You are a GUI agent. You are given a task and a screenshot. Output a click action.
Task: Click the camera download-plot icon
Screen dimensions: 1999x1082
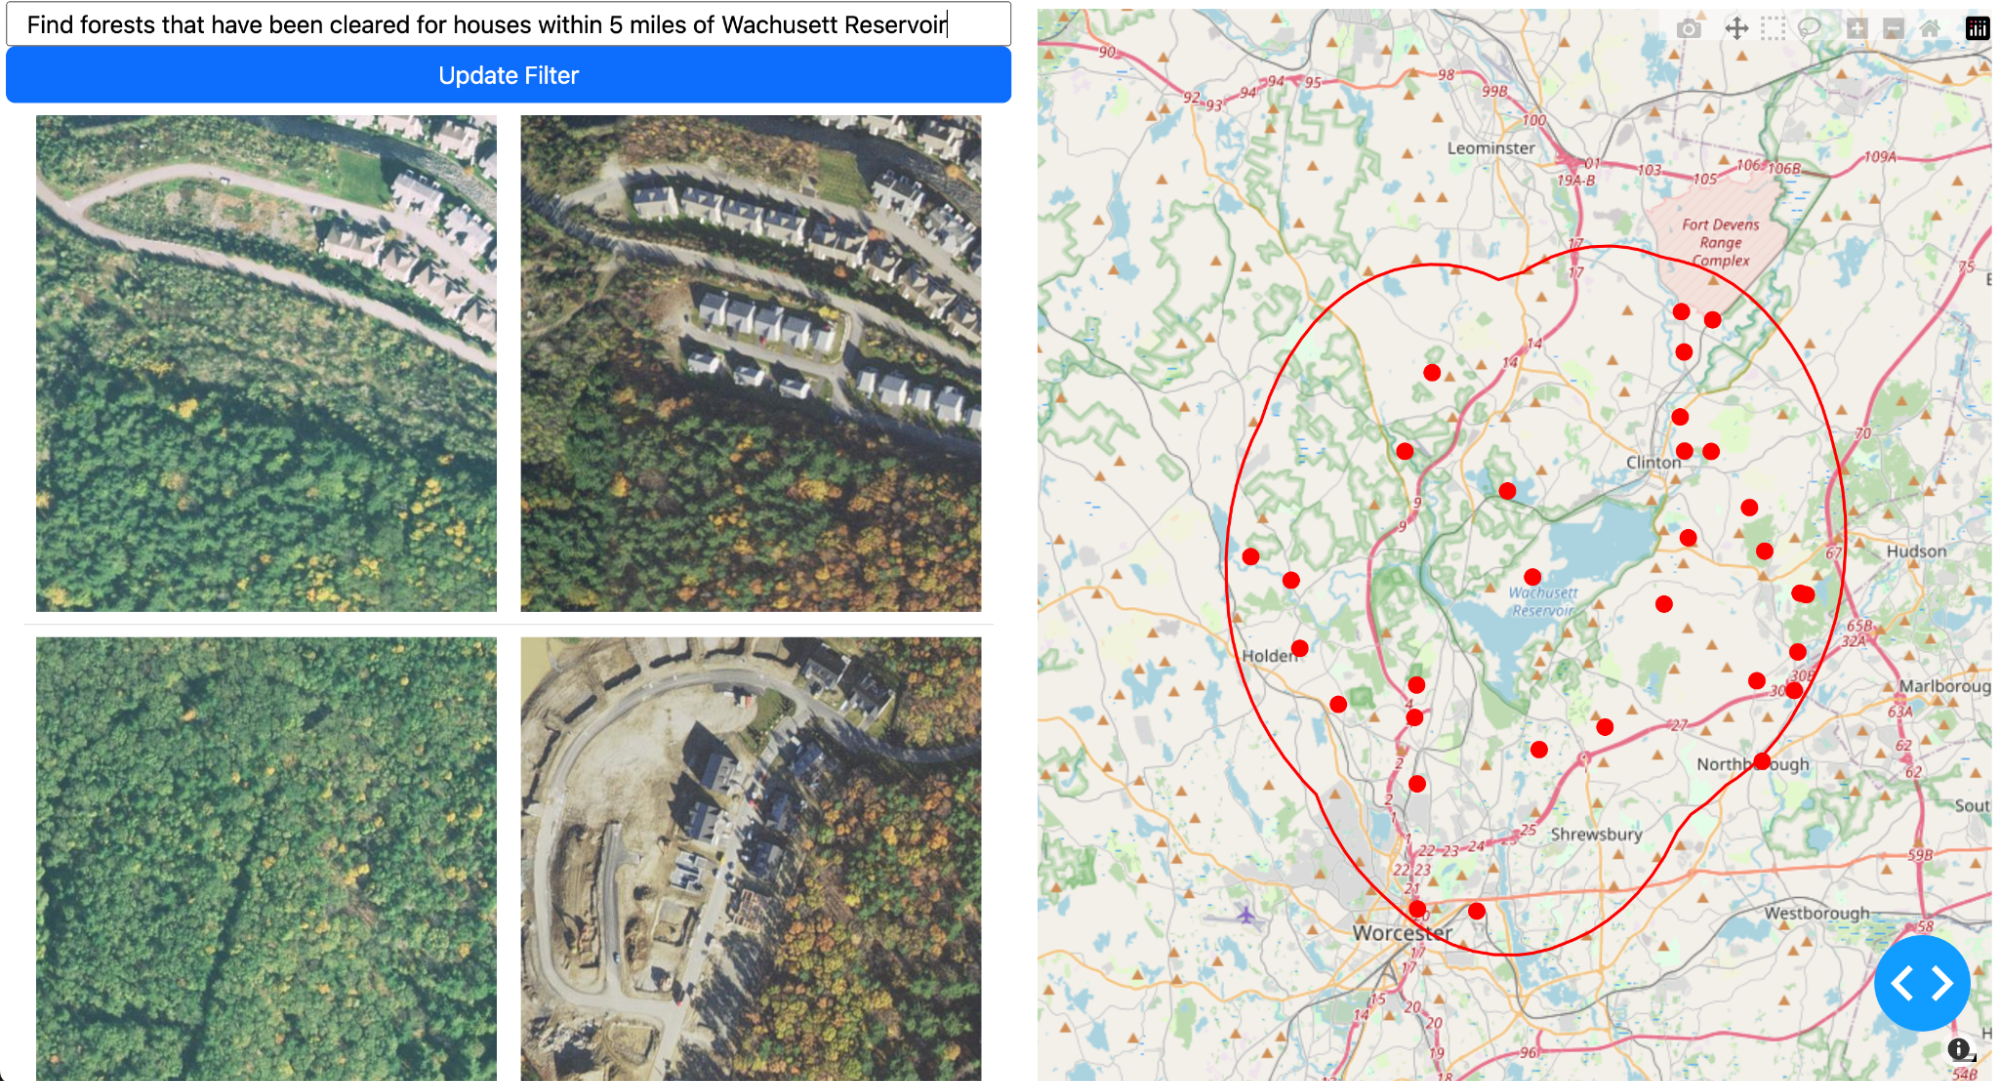tap(1688, 29)
